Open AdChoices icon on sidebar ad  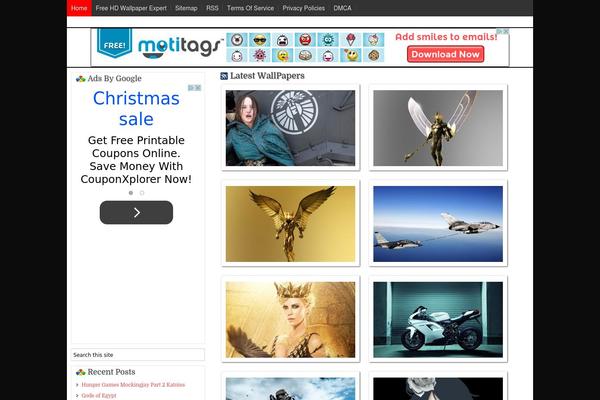pyautogui.click(x=191, y=88)
